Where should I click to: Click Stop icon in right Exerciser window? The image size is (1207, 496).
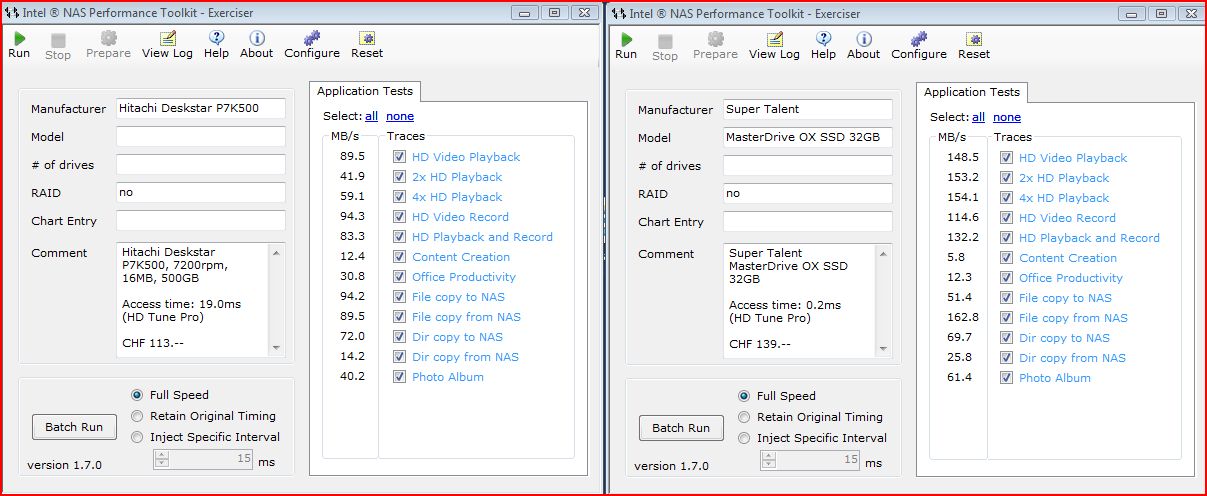(x=665, y=40)
